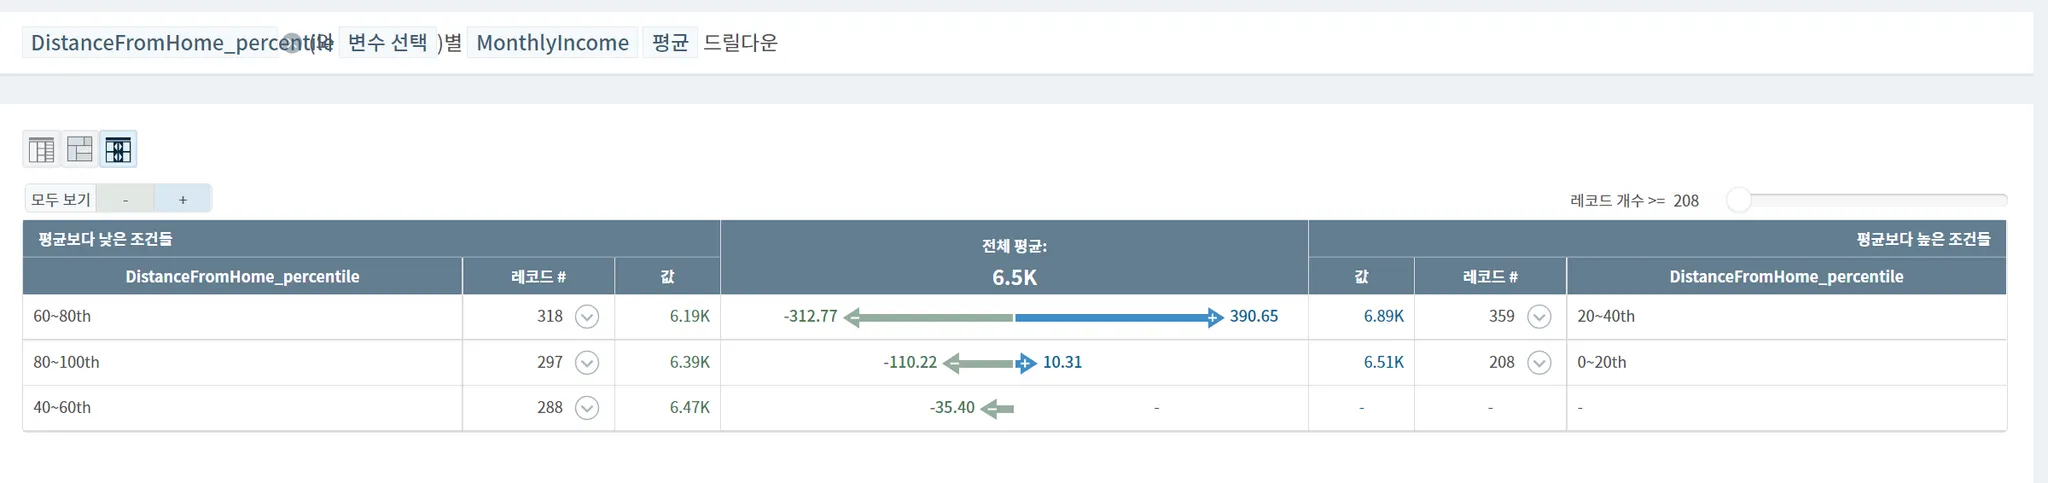
Task: Click the left 레코드 # column header
Action: pos(538,277)
